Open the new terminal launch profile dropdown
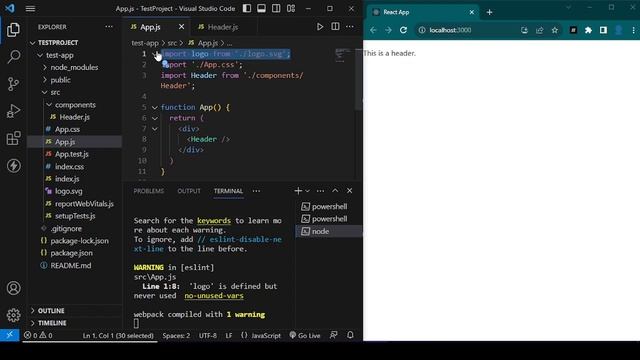The height and width of the screenshot is (360, 640). 307,191
